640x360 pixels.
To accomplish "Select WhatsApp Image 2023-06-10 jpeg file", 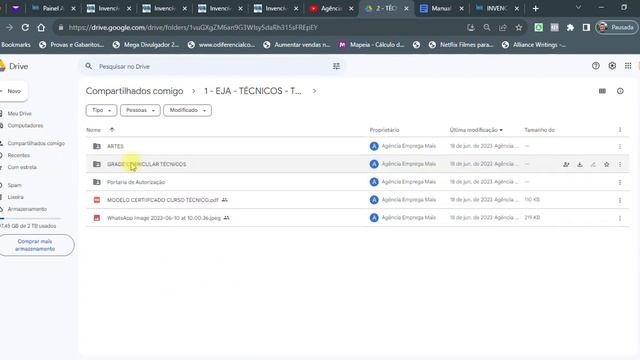I will click(357, 218).
